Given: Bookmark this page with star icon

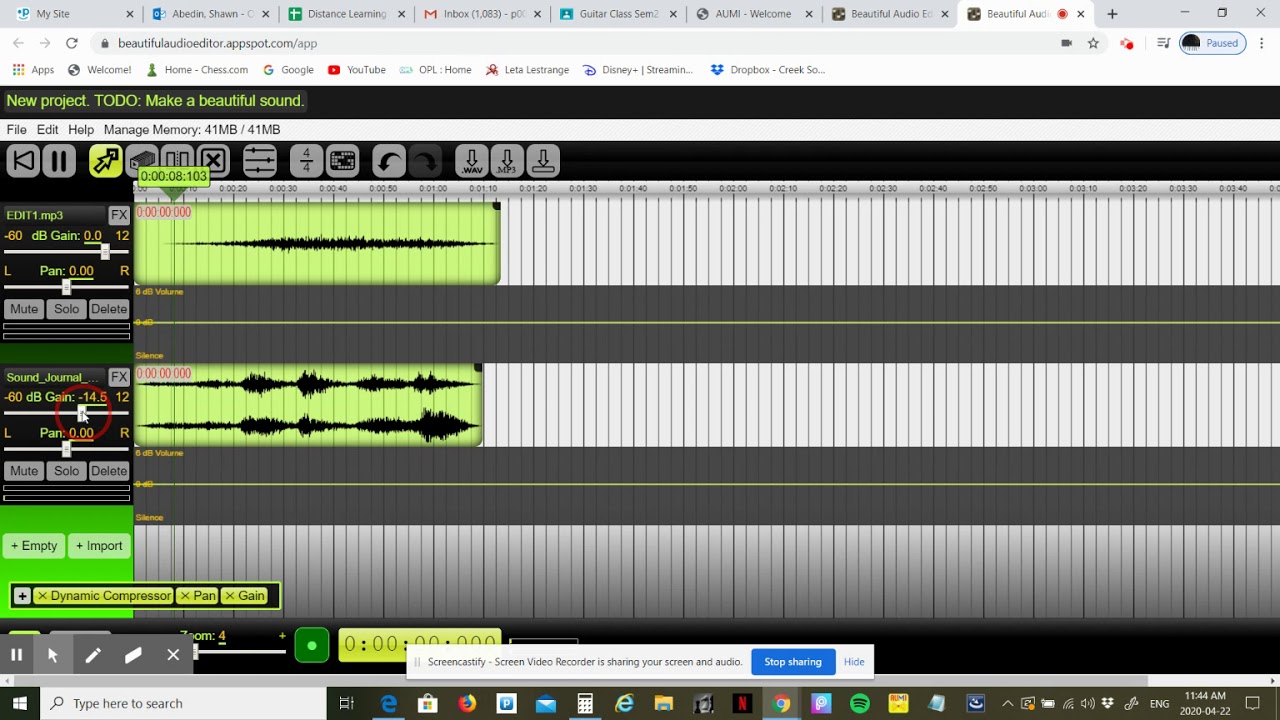Looking at the screenshot, I should pyautogui.click(x=1093, y=43).
